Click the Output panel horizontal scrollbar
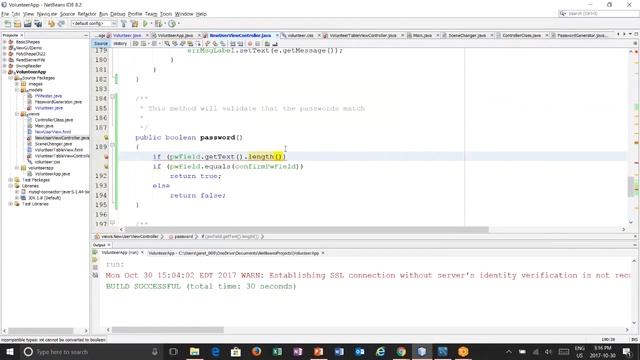Screen dimensions: 640x360 click(x=168, y=330)
